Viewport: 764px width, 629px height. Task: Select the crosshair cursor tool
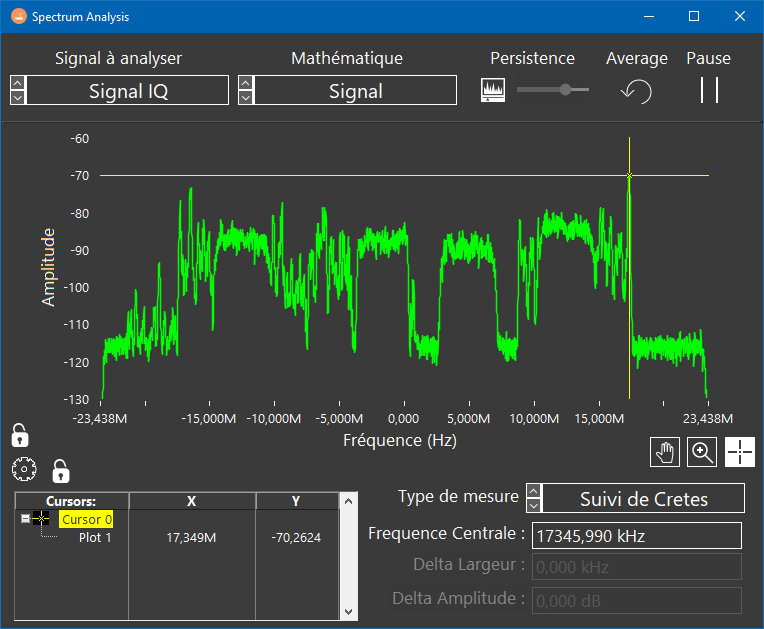point(740,452)
